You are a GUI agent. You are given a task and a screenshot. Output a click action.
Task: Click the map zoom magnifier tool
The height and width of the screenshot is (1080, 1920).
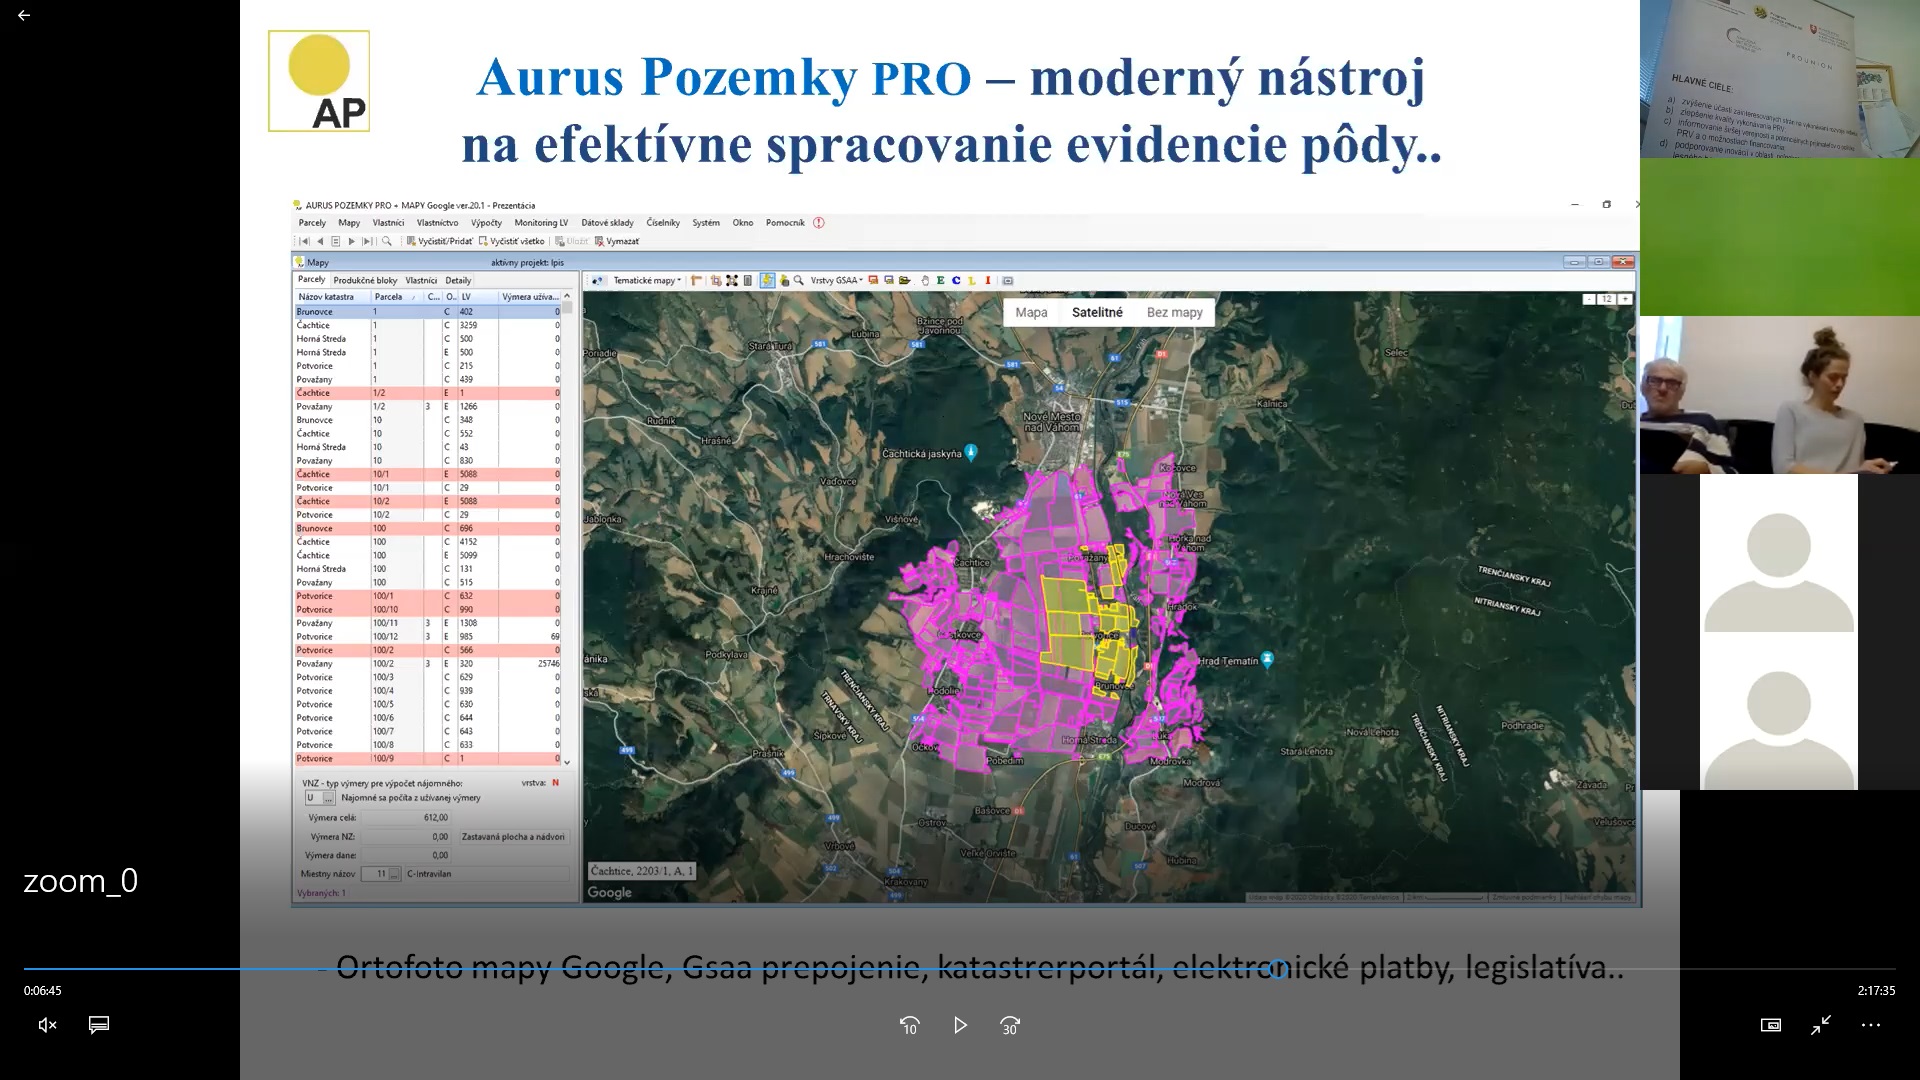[799, 281]
